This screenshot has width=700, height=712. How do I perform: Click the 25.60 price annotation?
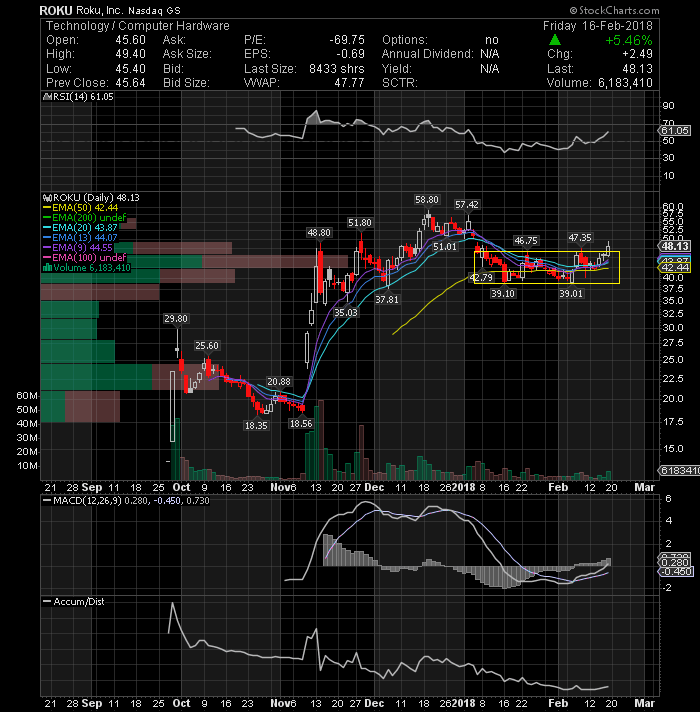coord(207,346)
